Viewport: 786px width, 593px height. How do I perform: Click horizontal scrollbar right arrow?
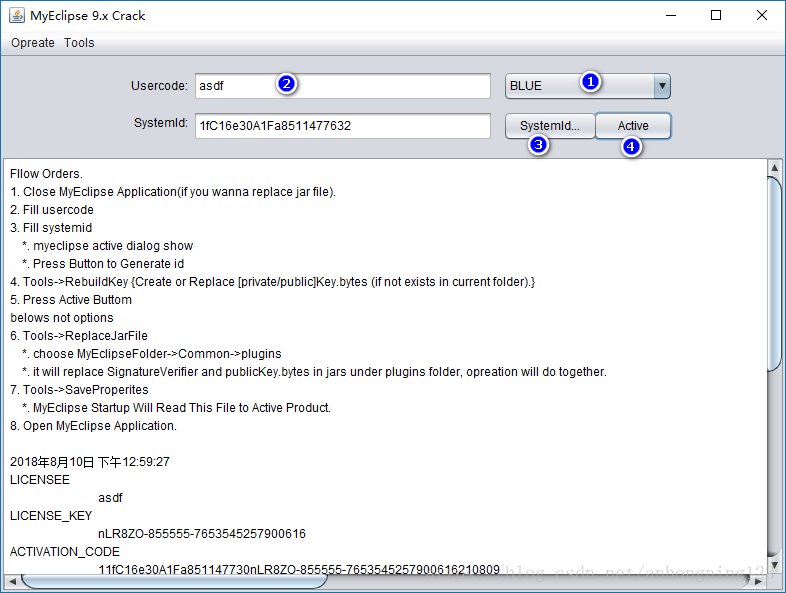coord(758,581)
